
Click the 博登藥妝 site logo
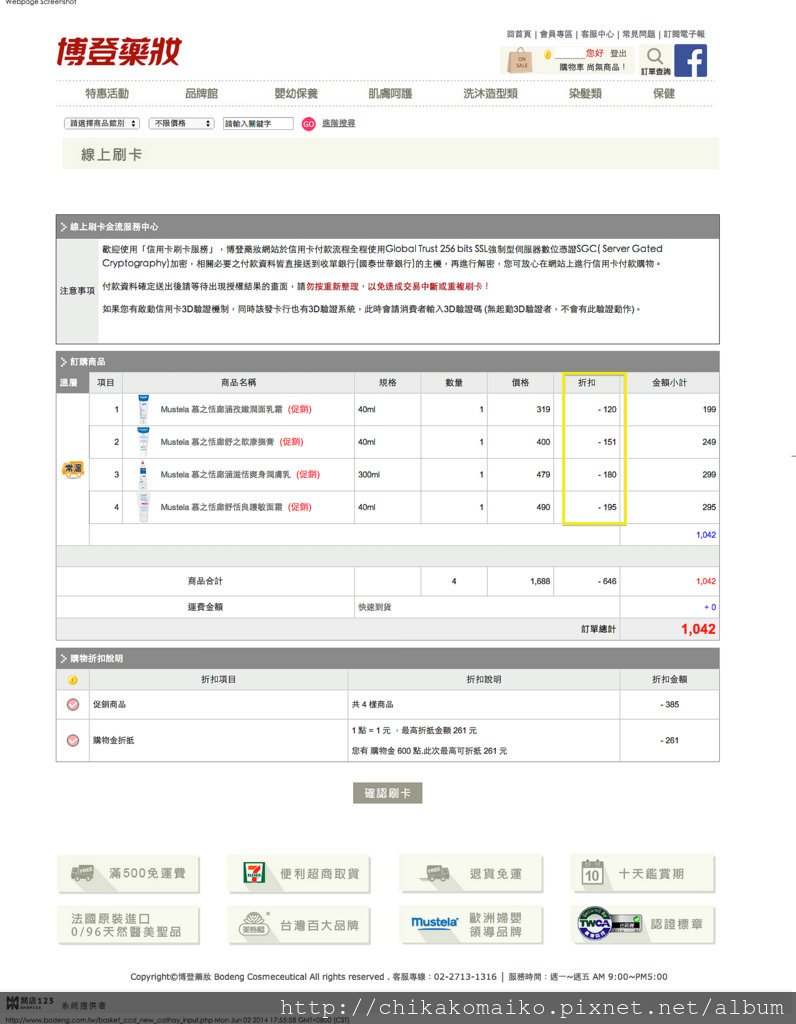click(118, 52)
